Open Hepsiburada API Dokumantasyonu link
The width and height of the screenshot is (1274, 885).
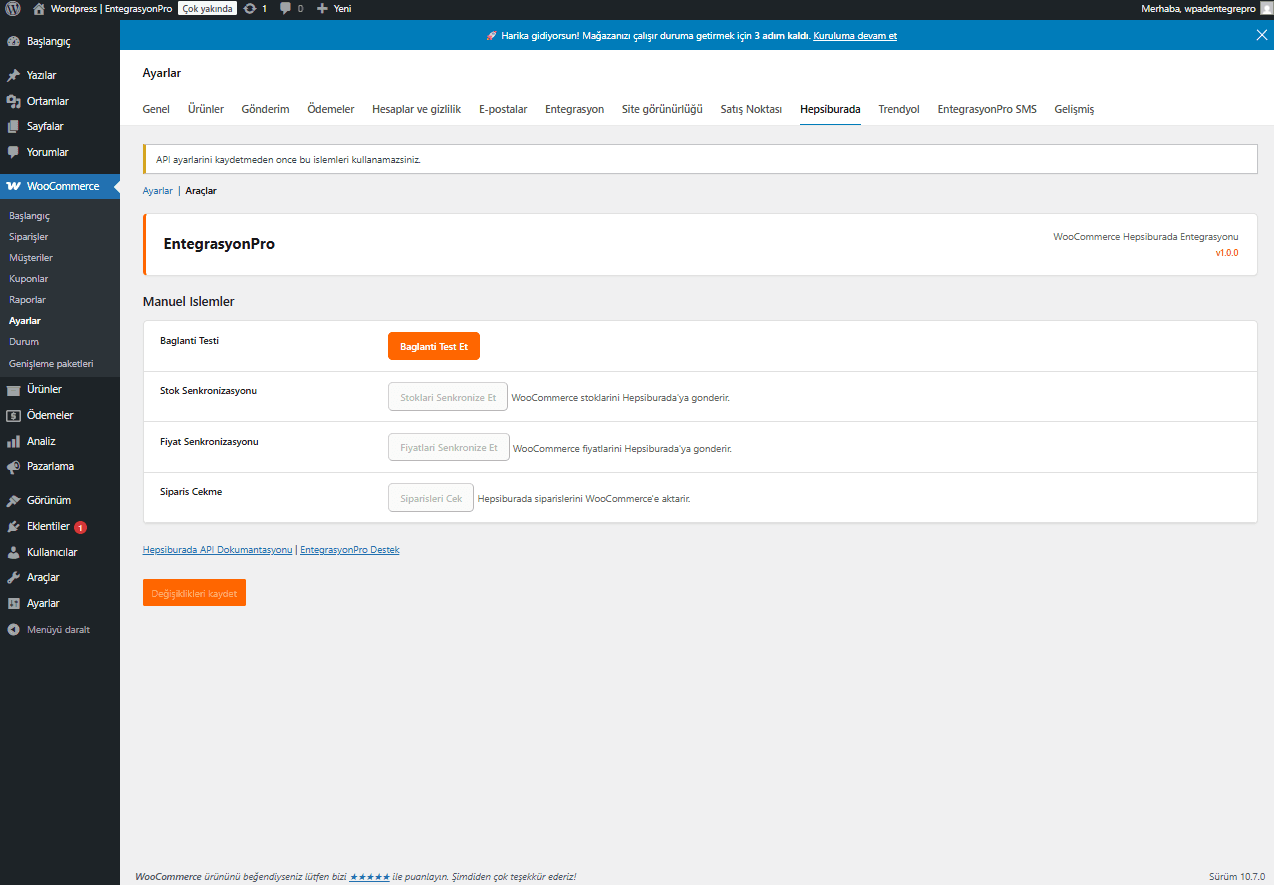pos(218,550)
